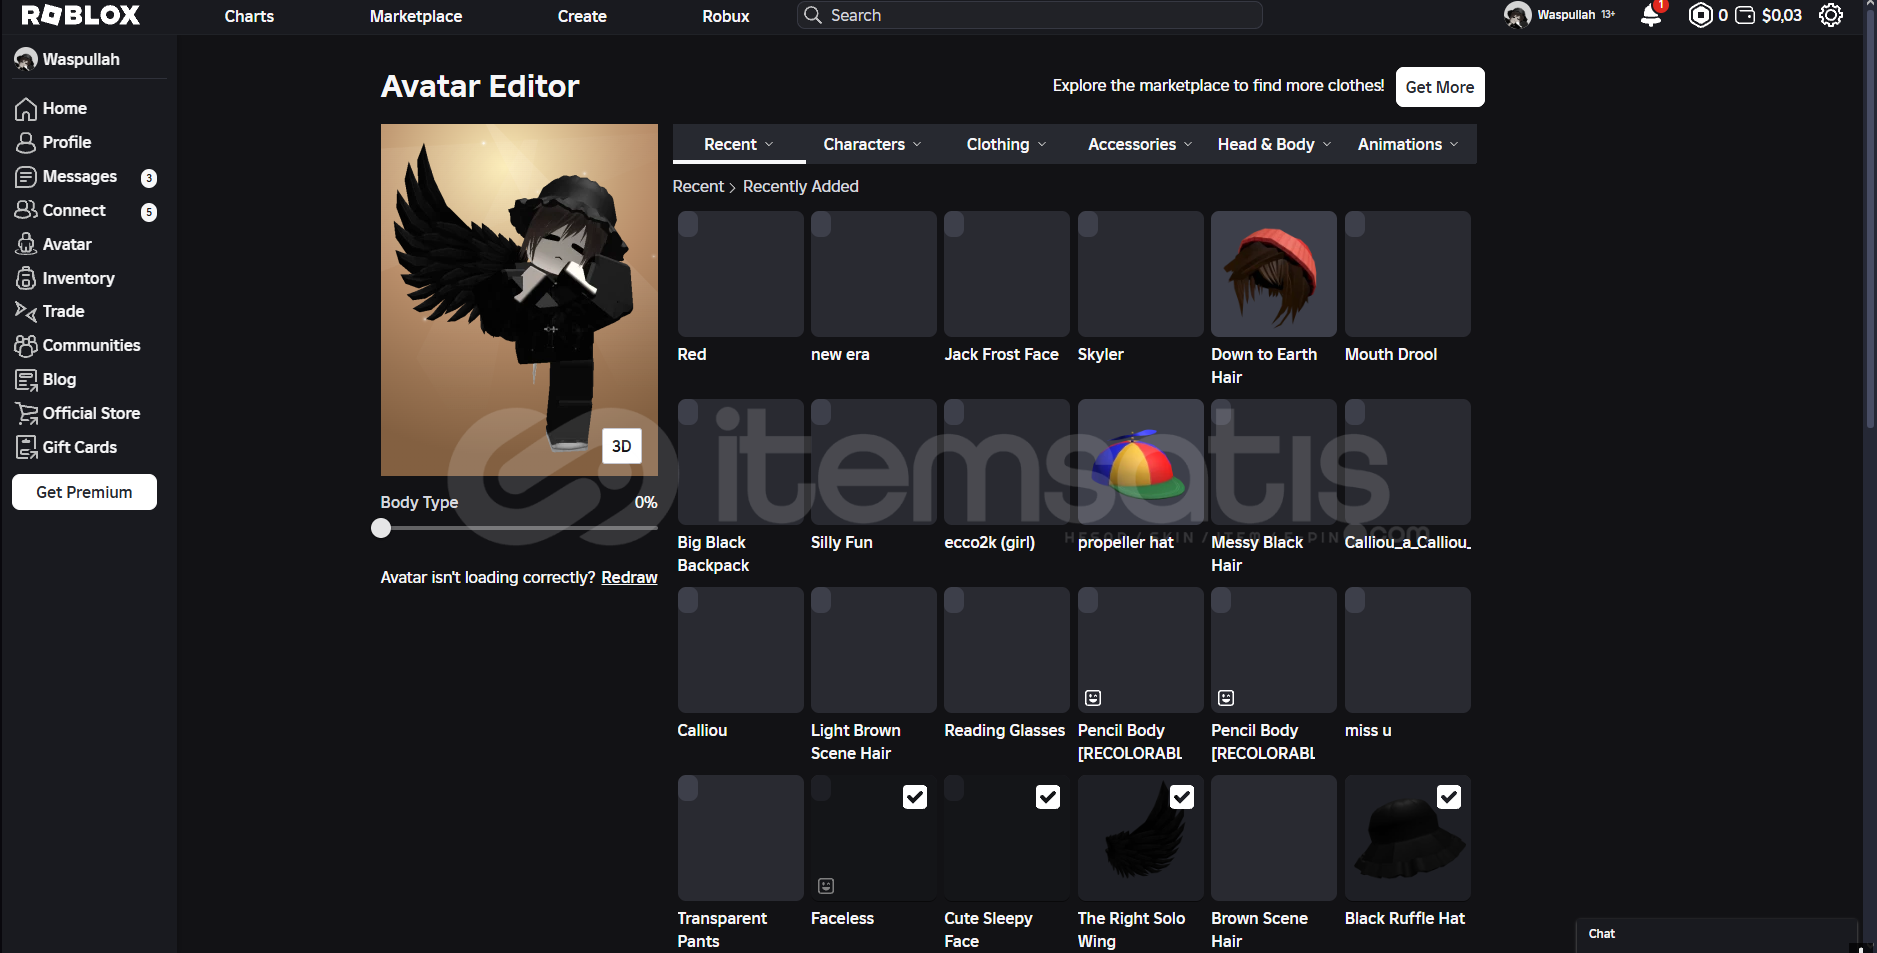This screenshot has height=953, width=1877.
Task: Click the Home icon in sidebar
Action: point(26,109)
